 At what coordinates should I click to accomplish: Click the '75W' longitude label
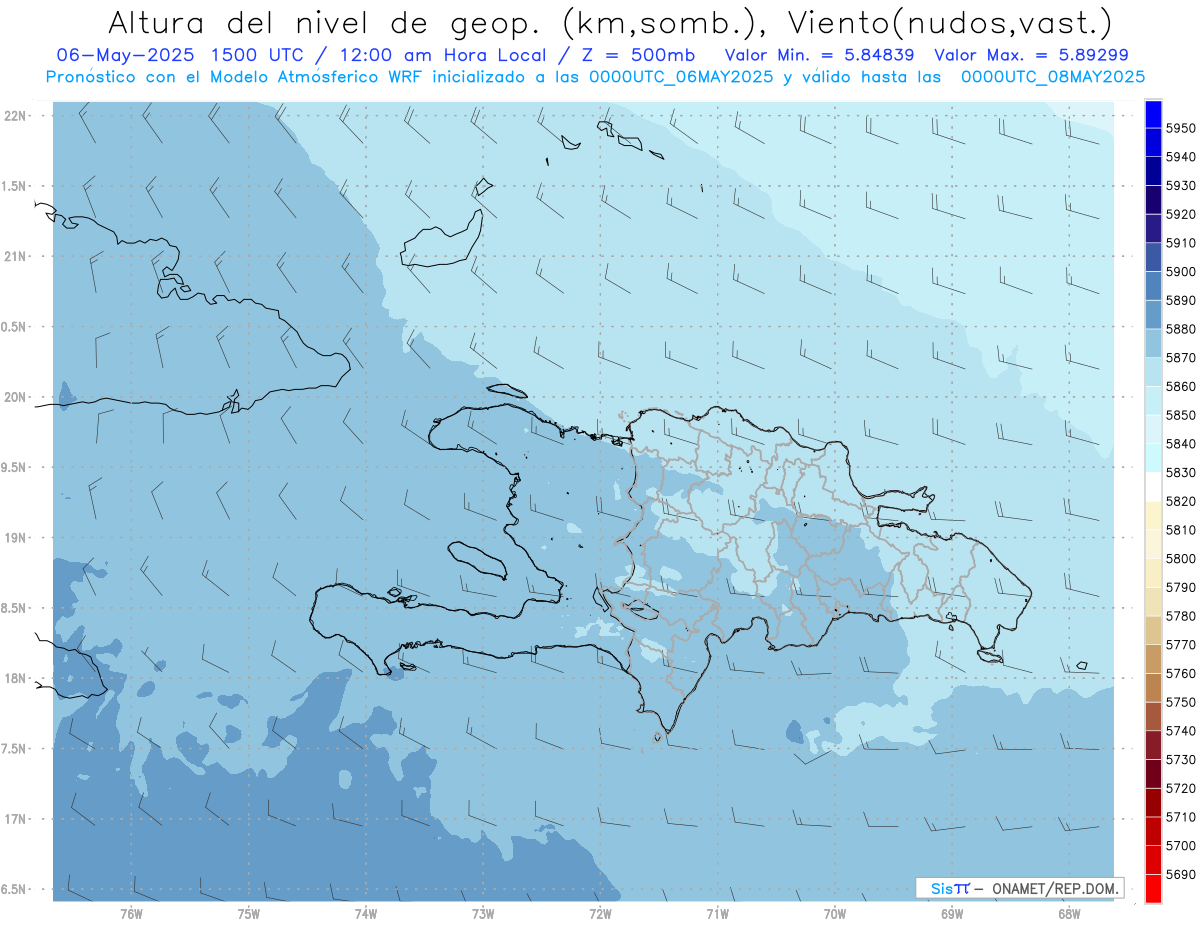tap(248, 914)
